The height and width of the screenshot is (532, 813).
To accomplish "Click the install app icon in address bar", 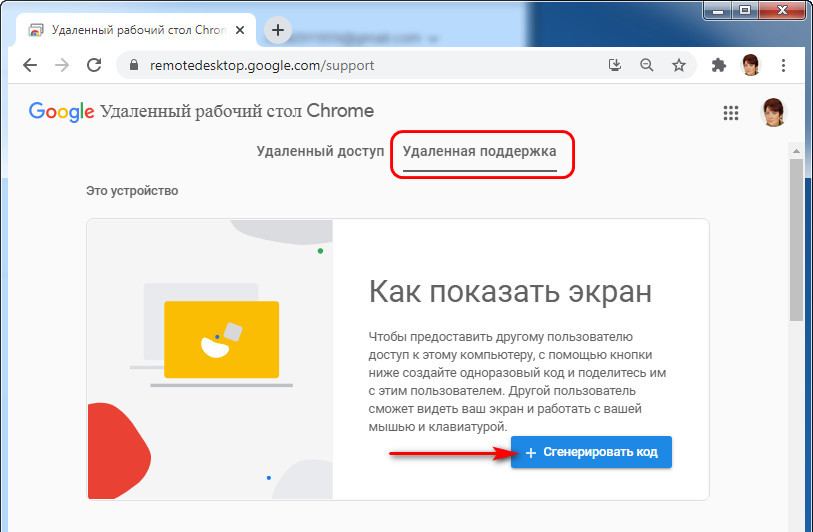I will (615, 66).
